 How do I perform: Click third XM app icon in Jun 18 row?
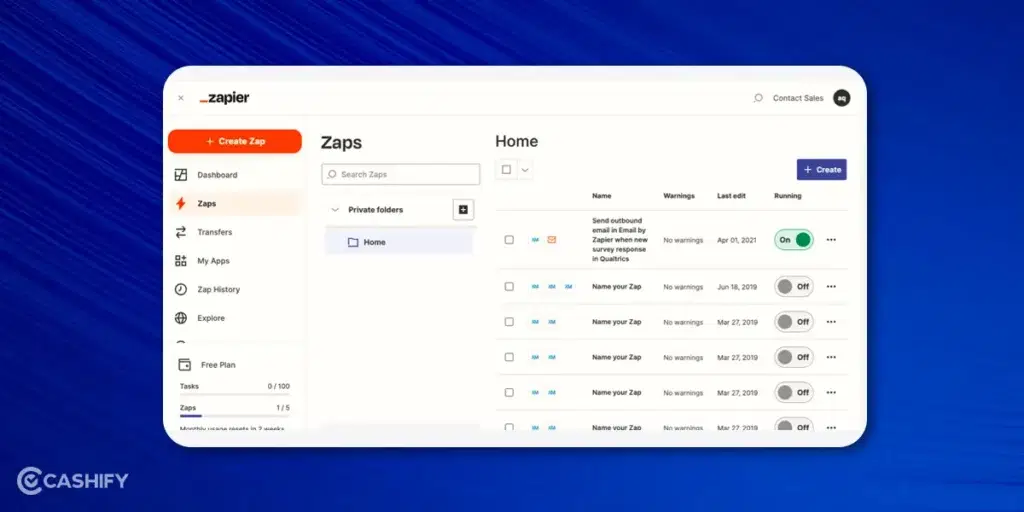pyautogui.click(x=568, y=287)
